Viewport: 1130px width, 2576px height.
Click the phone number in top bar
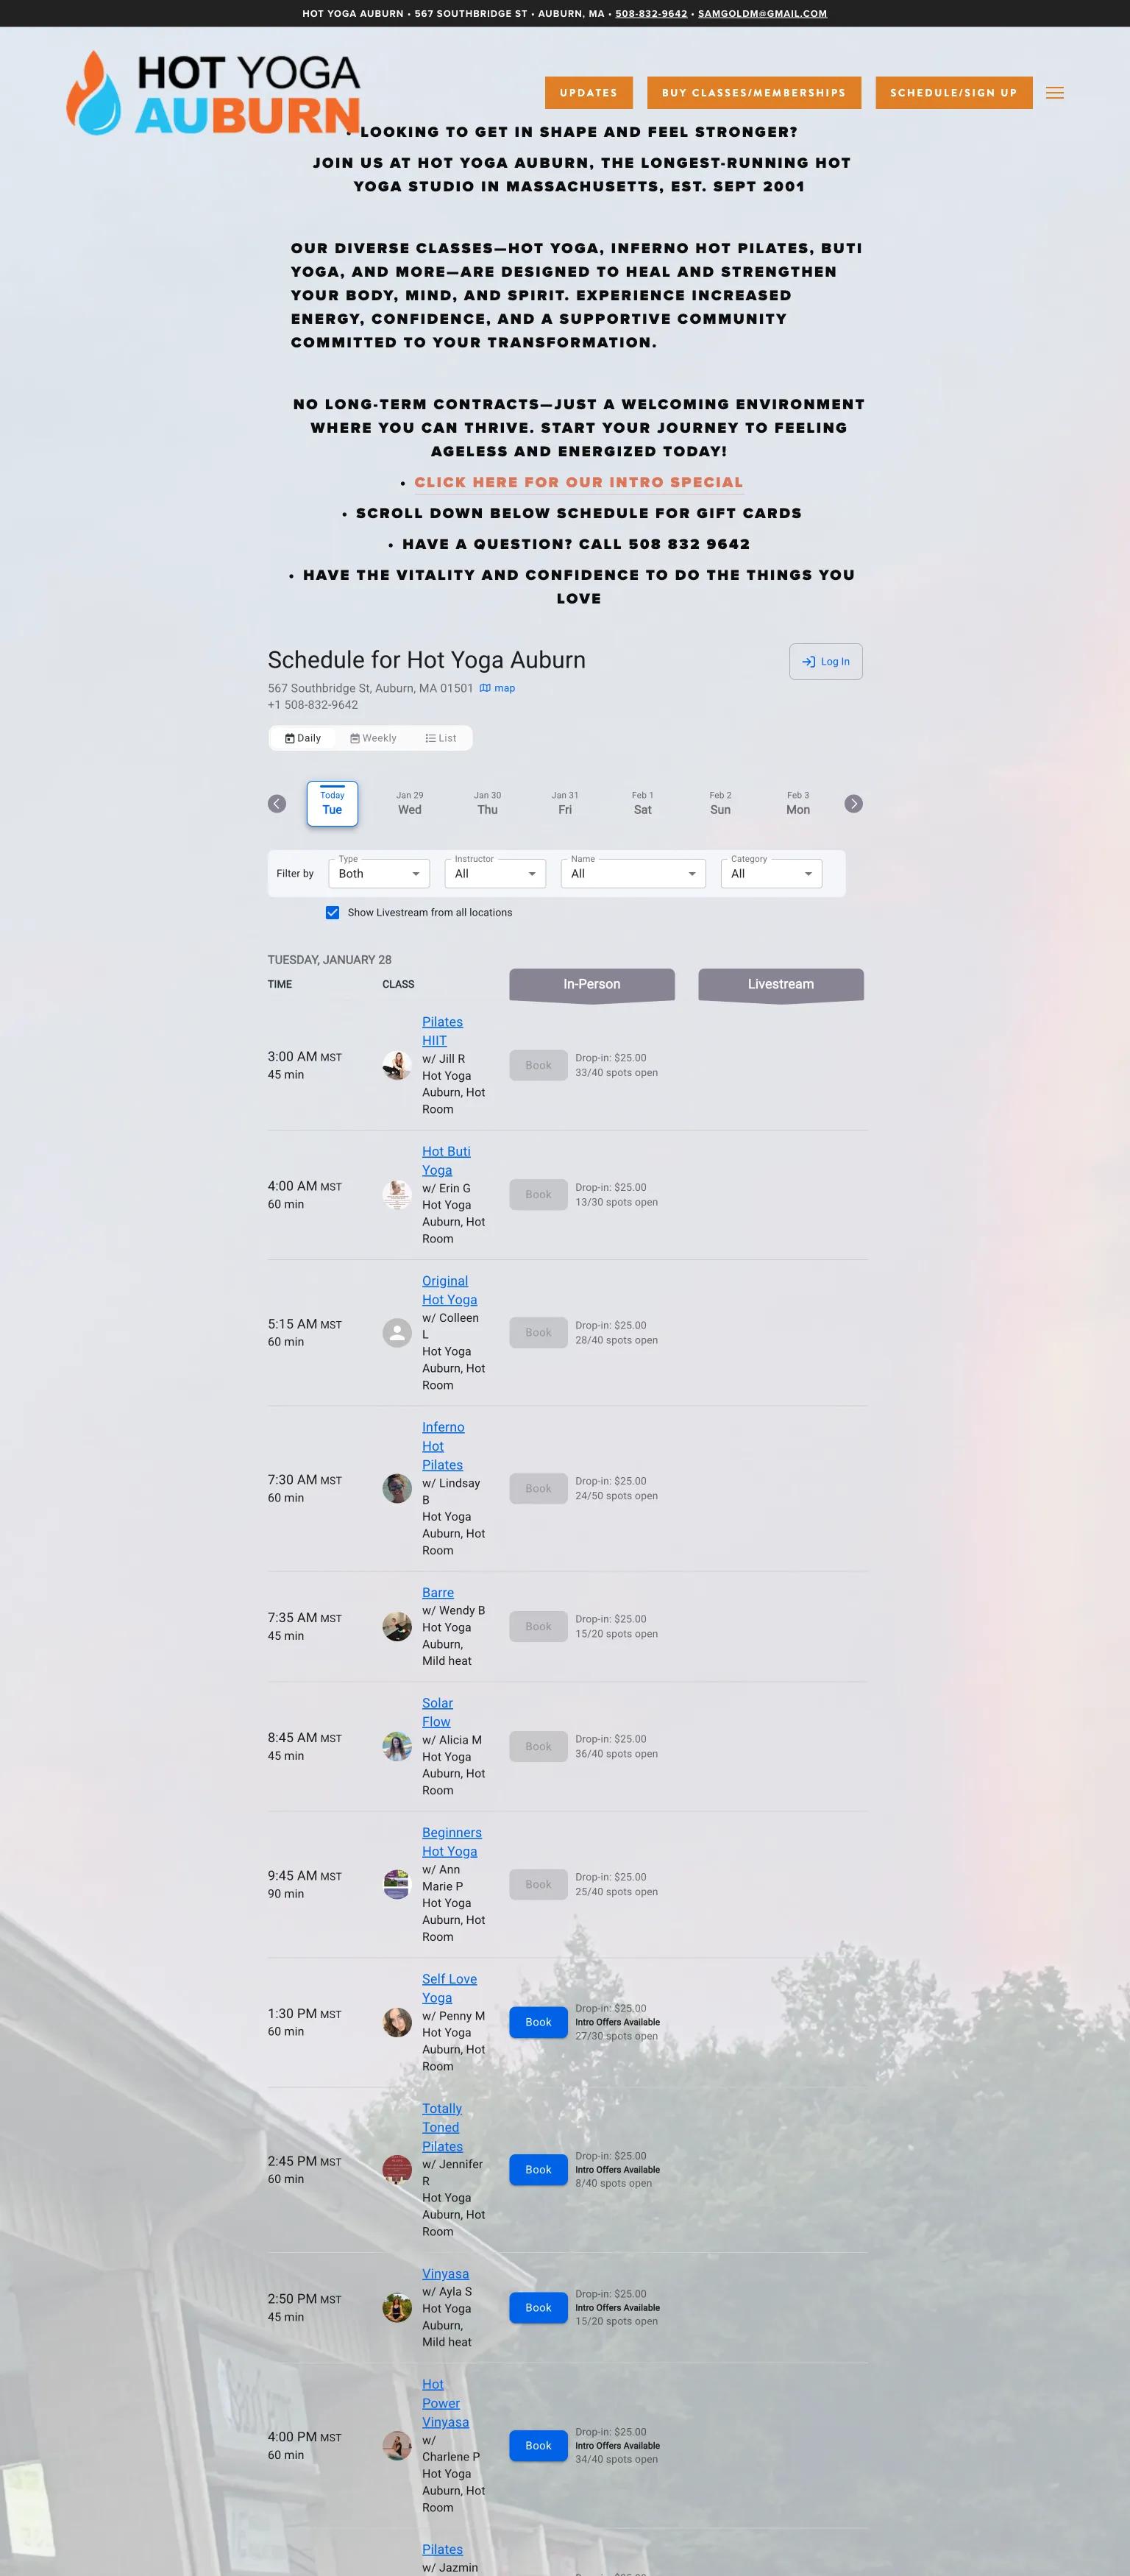651,14
